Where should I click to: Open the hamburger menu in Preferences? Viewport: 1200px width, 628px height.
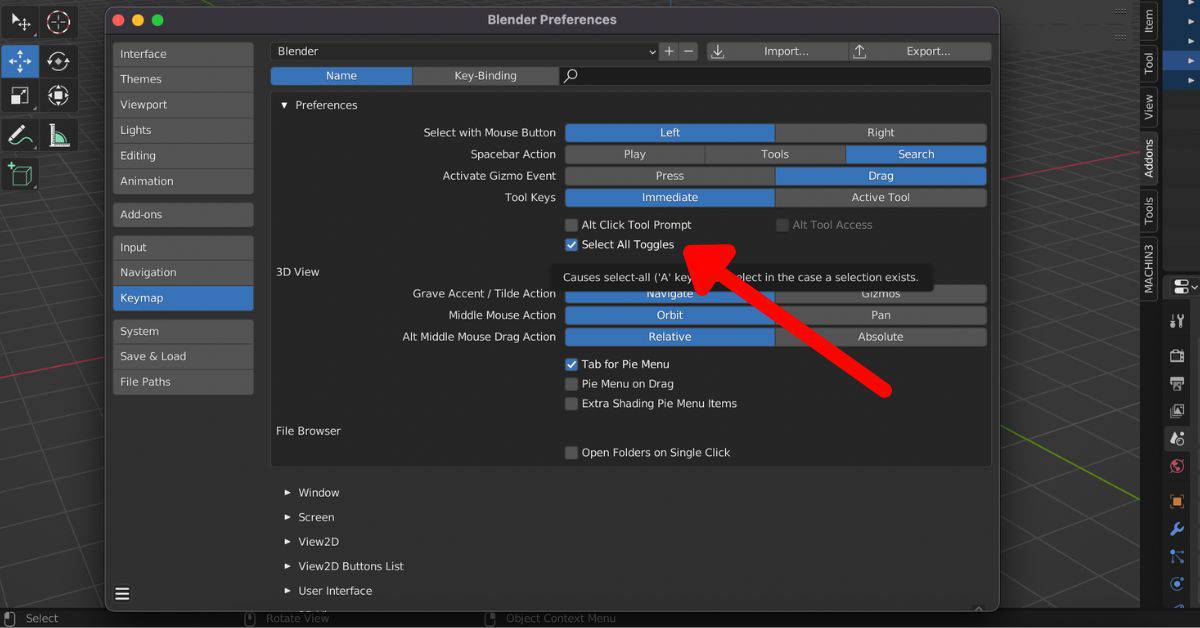point(122,594)
